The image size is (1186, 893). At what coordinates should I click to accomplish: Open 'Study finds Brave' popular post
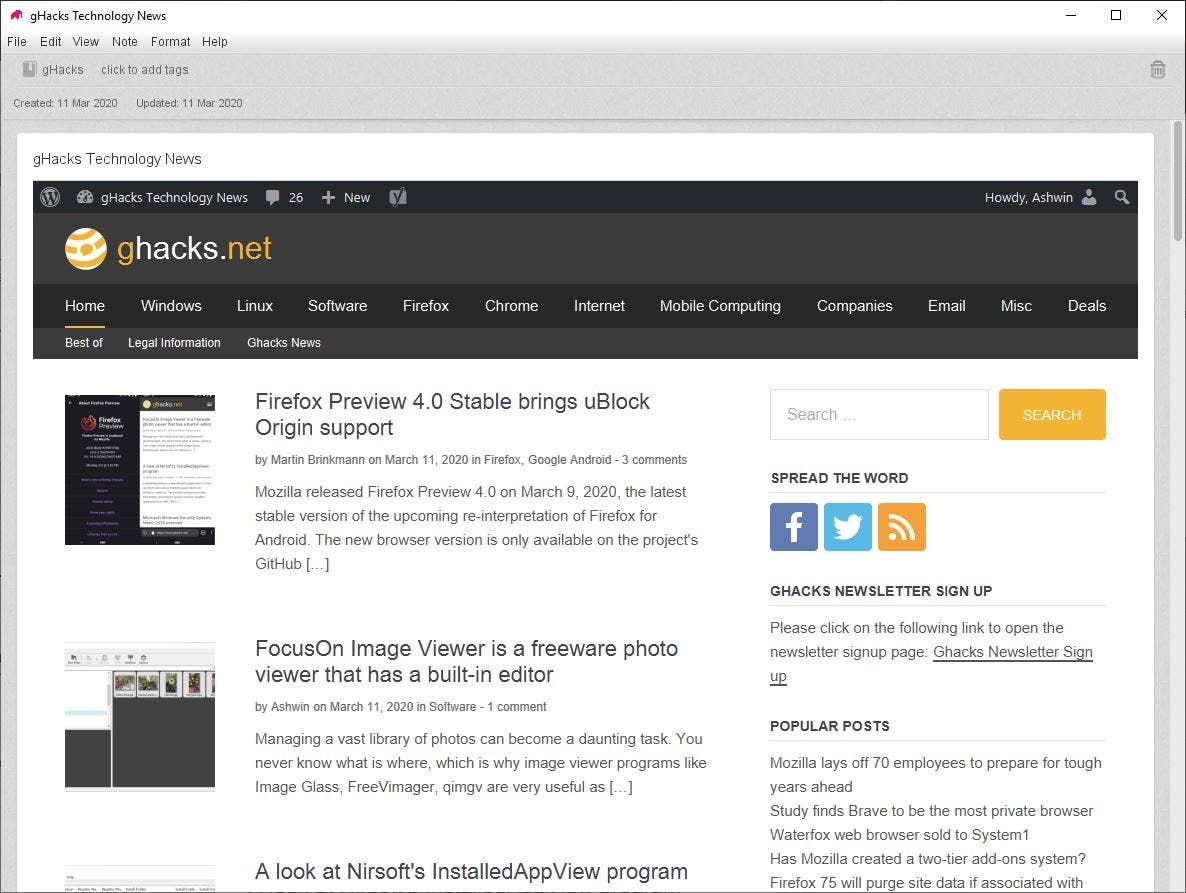(931, 811)
